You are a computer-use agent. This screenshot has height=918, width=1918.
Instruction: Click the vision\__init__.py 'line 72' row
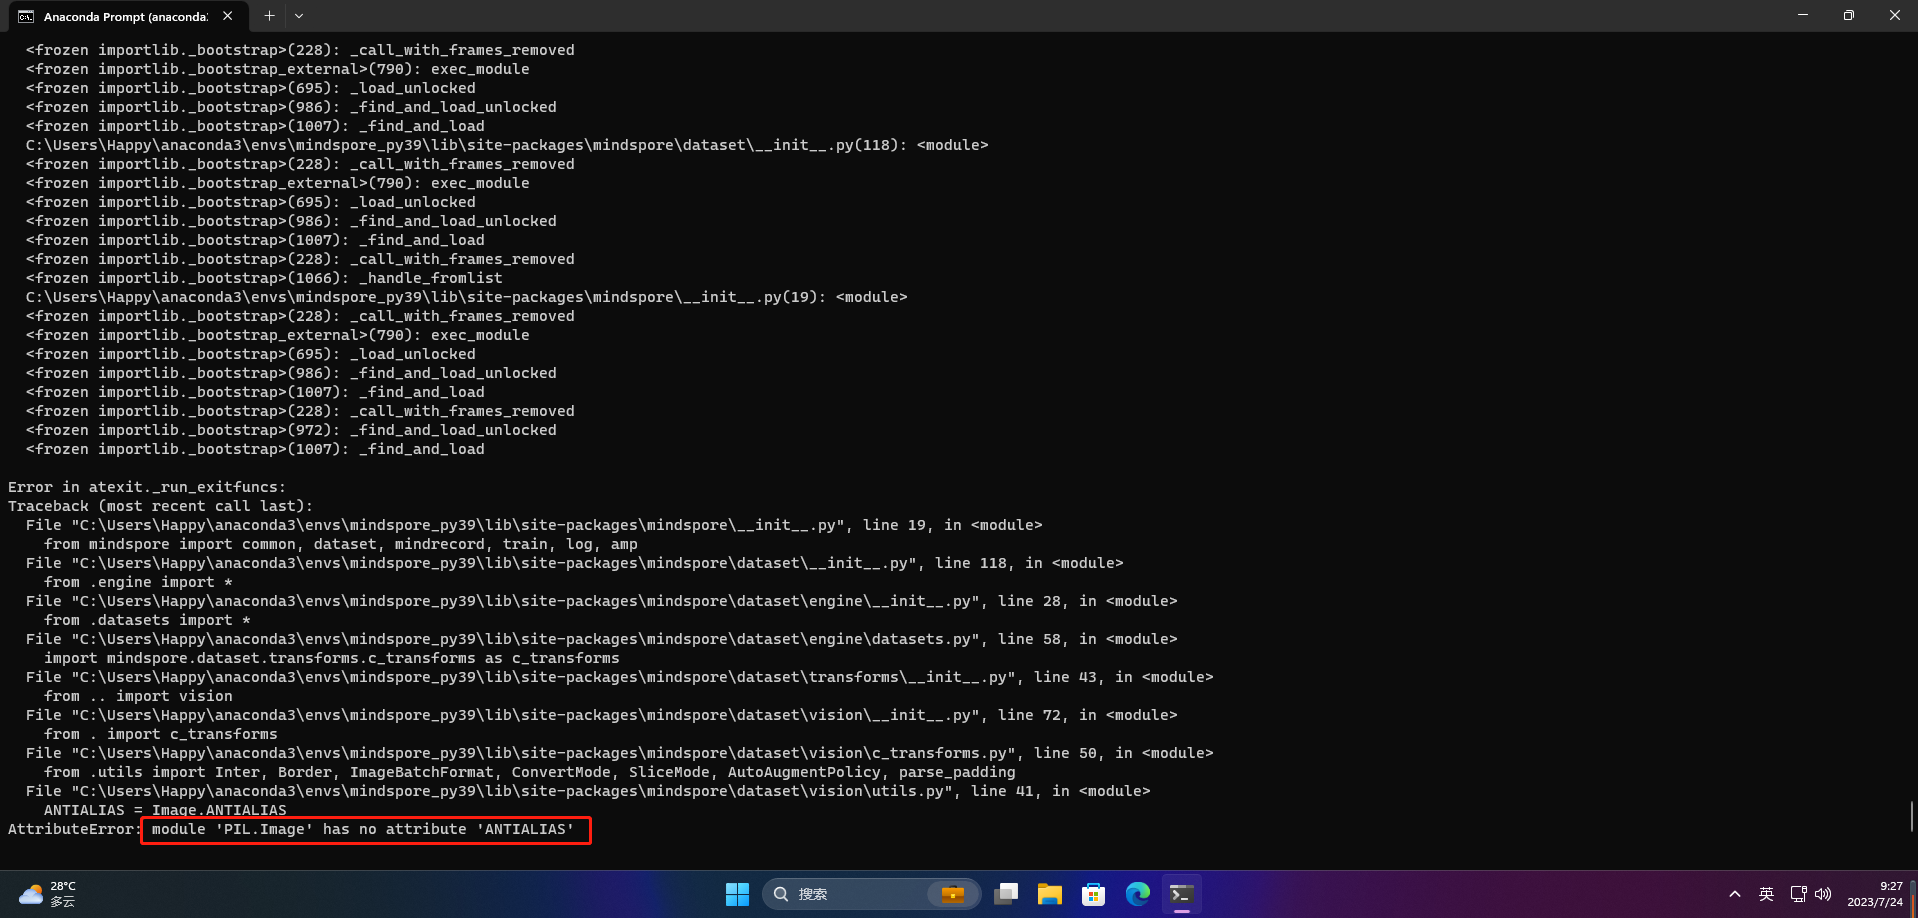(x=602, y=715)
